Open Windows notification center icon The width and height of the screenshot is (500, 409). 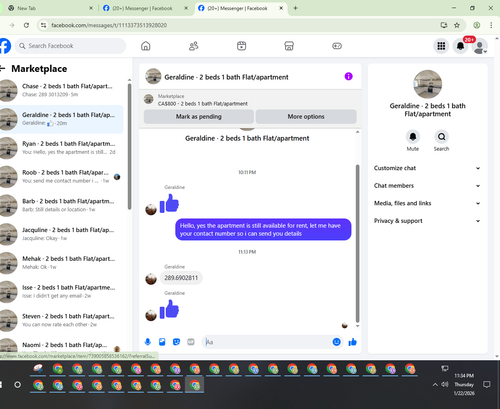click(x=487, y=384)
